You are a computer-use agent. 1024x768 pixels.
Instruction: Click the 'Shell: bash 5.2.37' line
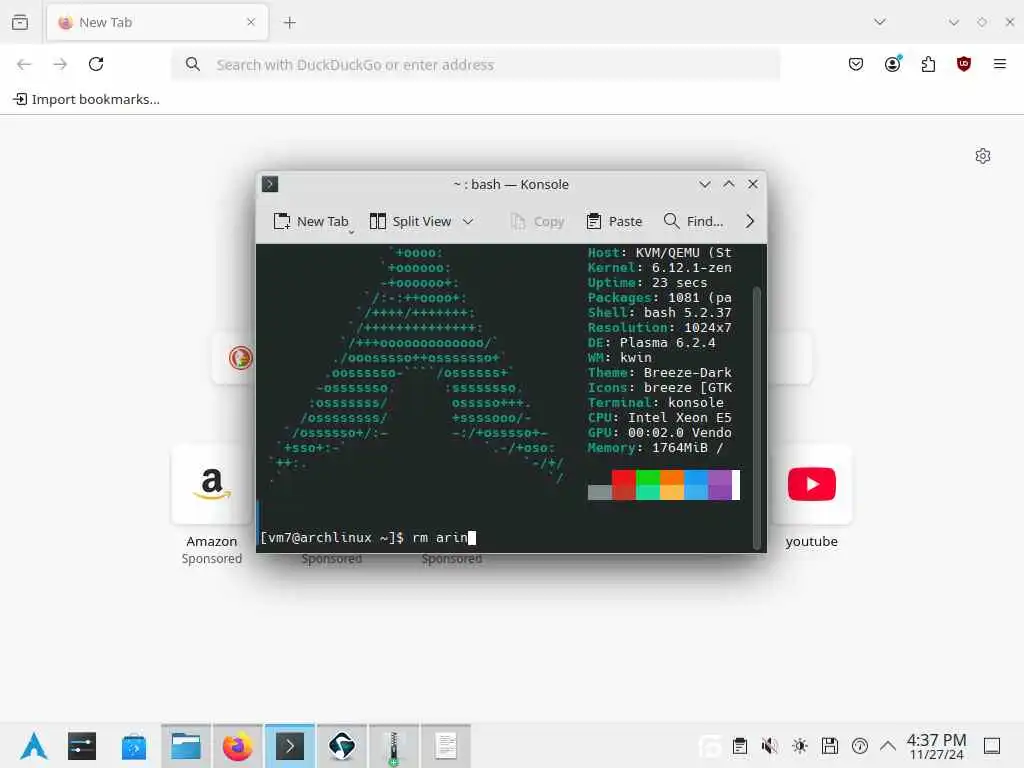(x=660, y=313)
